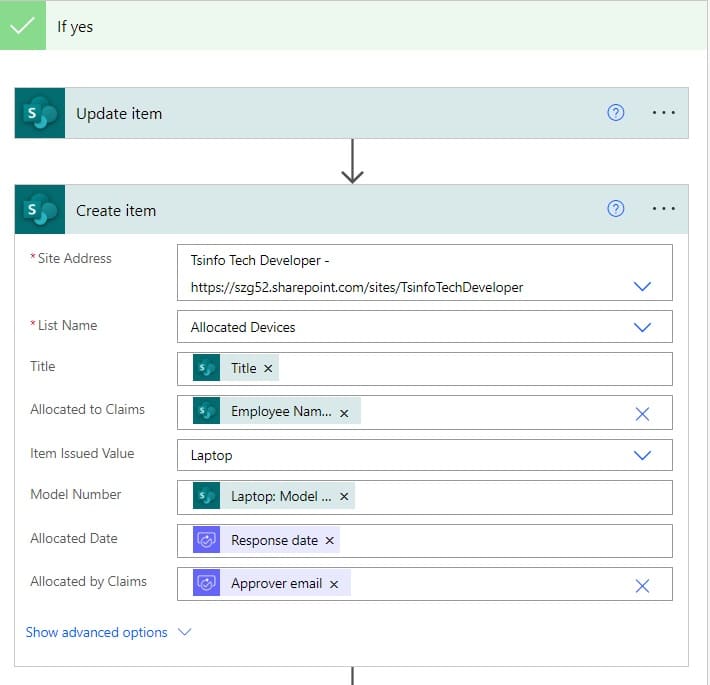
Task: Click the Allocated Date label
Action: (x=74, y=538)
